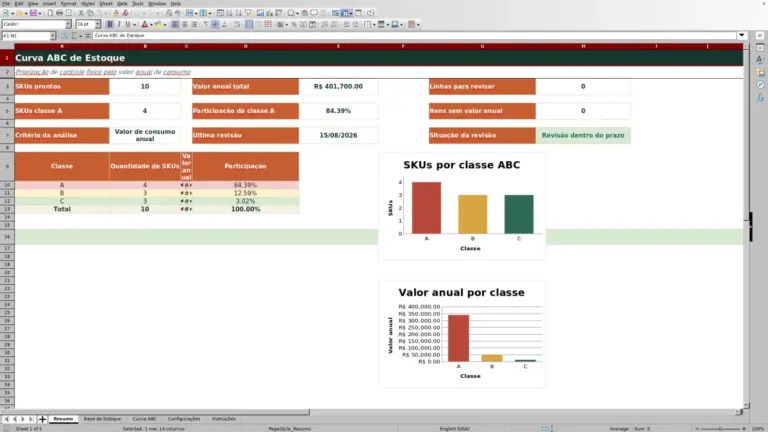
Task: Click the Align Center icon
Action: coord(185,24)
